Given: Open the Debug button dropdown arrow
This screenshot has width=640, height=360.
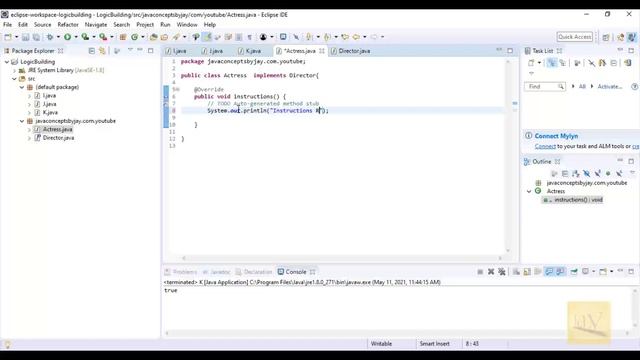Looking at the screenshot, I should 58,37.
